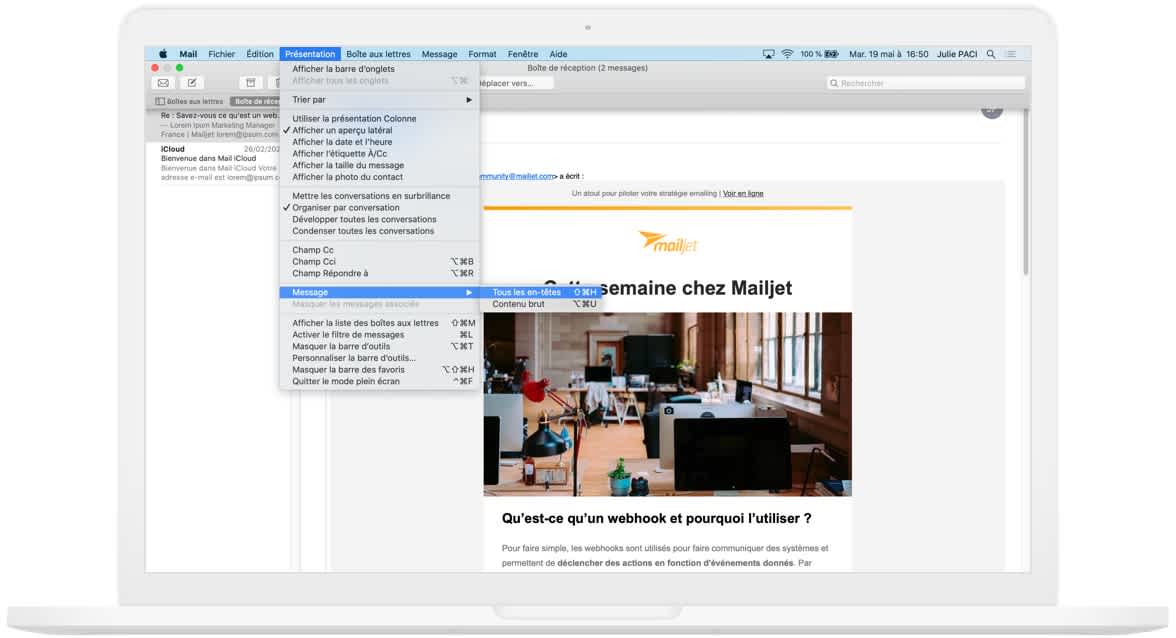Select Tous les en-têtes submenu item
This screenshot has height=638, width=1176.
[x=541, y=292]
